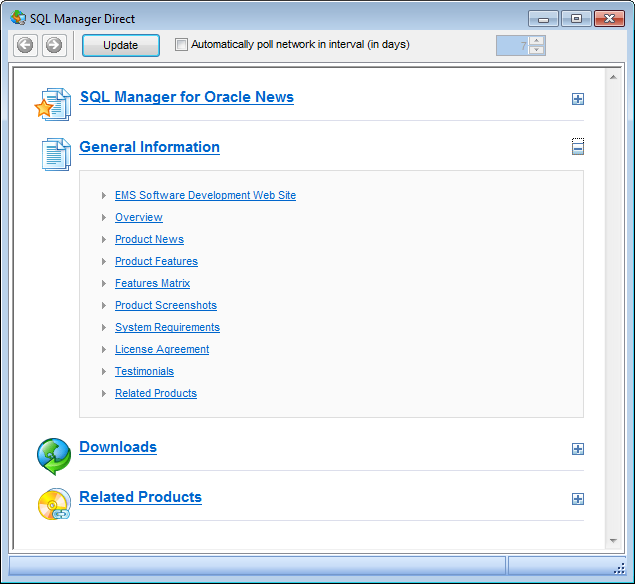The image size is (635, 584).
Task: Open the Testimonials link
Action: tap(144, 371)
